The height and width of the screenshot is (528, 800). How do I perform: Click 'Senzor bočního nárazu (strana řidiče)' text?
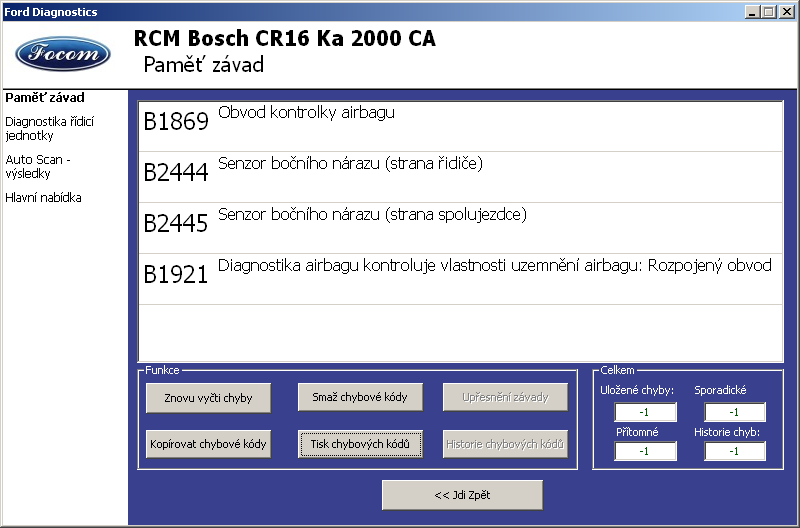pyautogui.click(x=350, y=163)
